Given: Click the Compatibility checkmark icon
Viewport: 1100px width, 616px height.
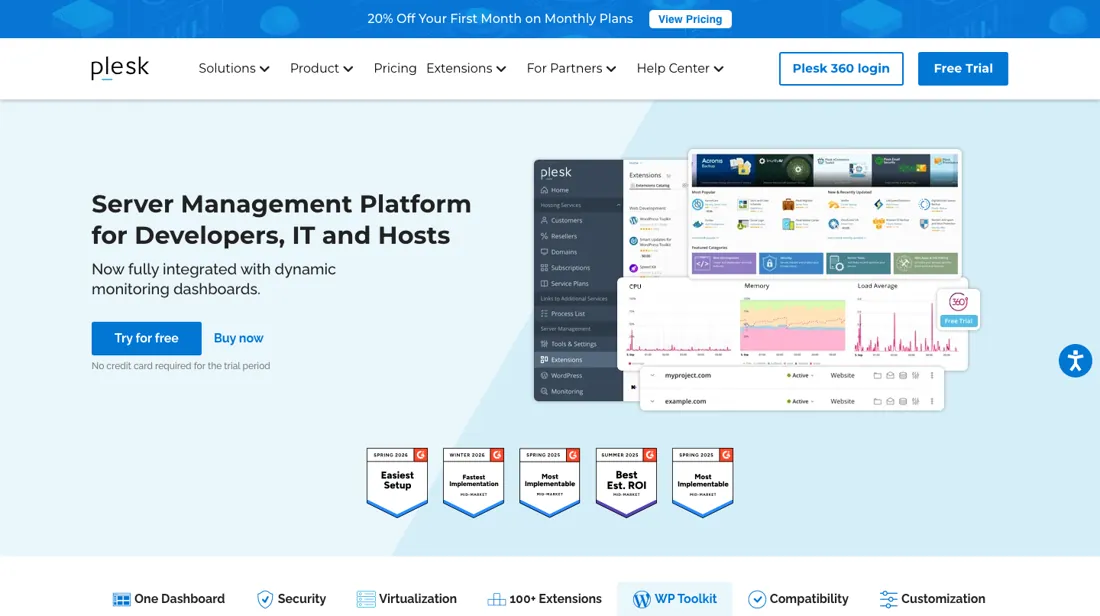Looking at the screenshot, I should pyautogui.click(x=756, y=599).
